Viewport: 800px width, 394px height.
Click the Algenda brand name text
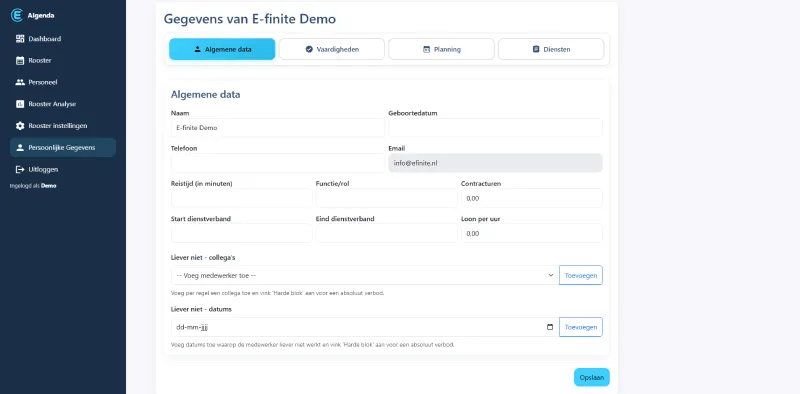41,15
